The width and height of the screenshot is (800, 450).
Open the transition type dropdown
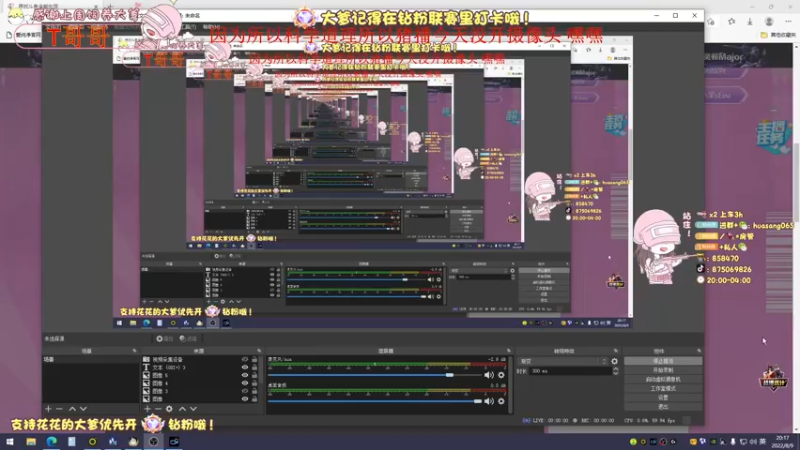pos(563,361)
